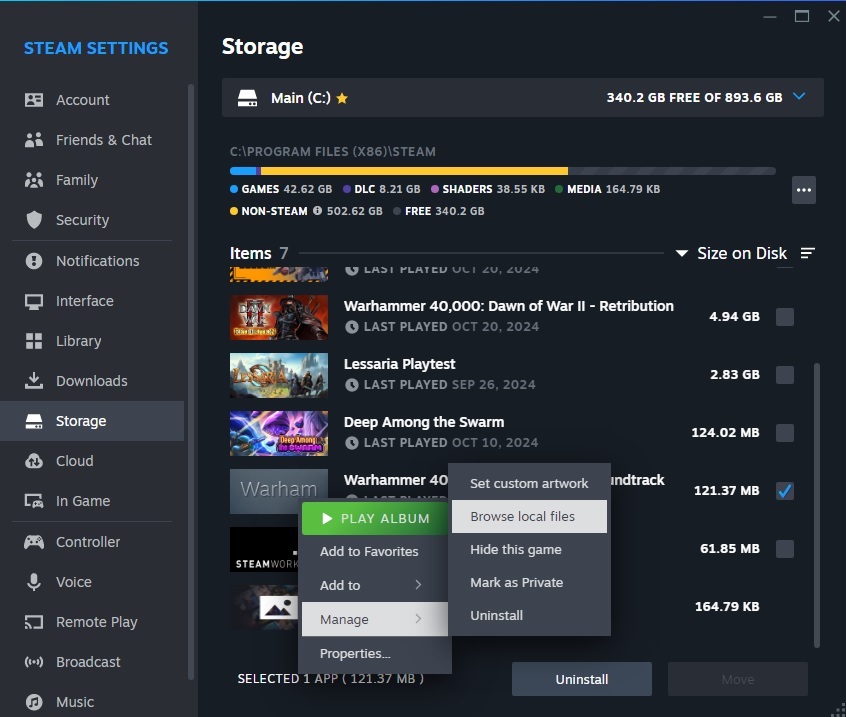Image resolution: width=846 pixels, height=717 pixels.
Task: Expand the Manage submenu arrow
Action: pos(418,619)
